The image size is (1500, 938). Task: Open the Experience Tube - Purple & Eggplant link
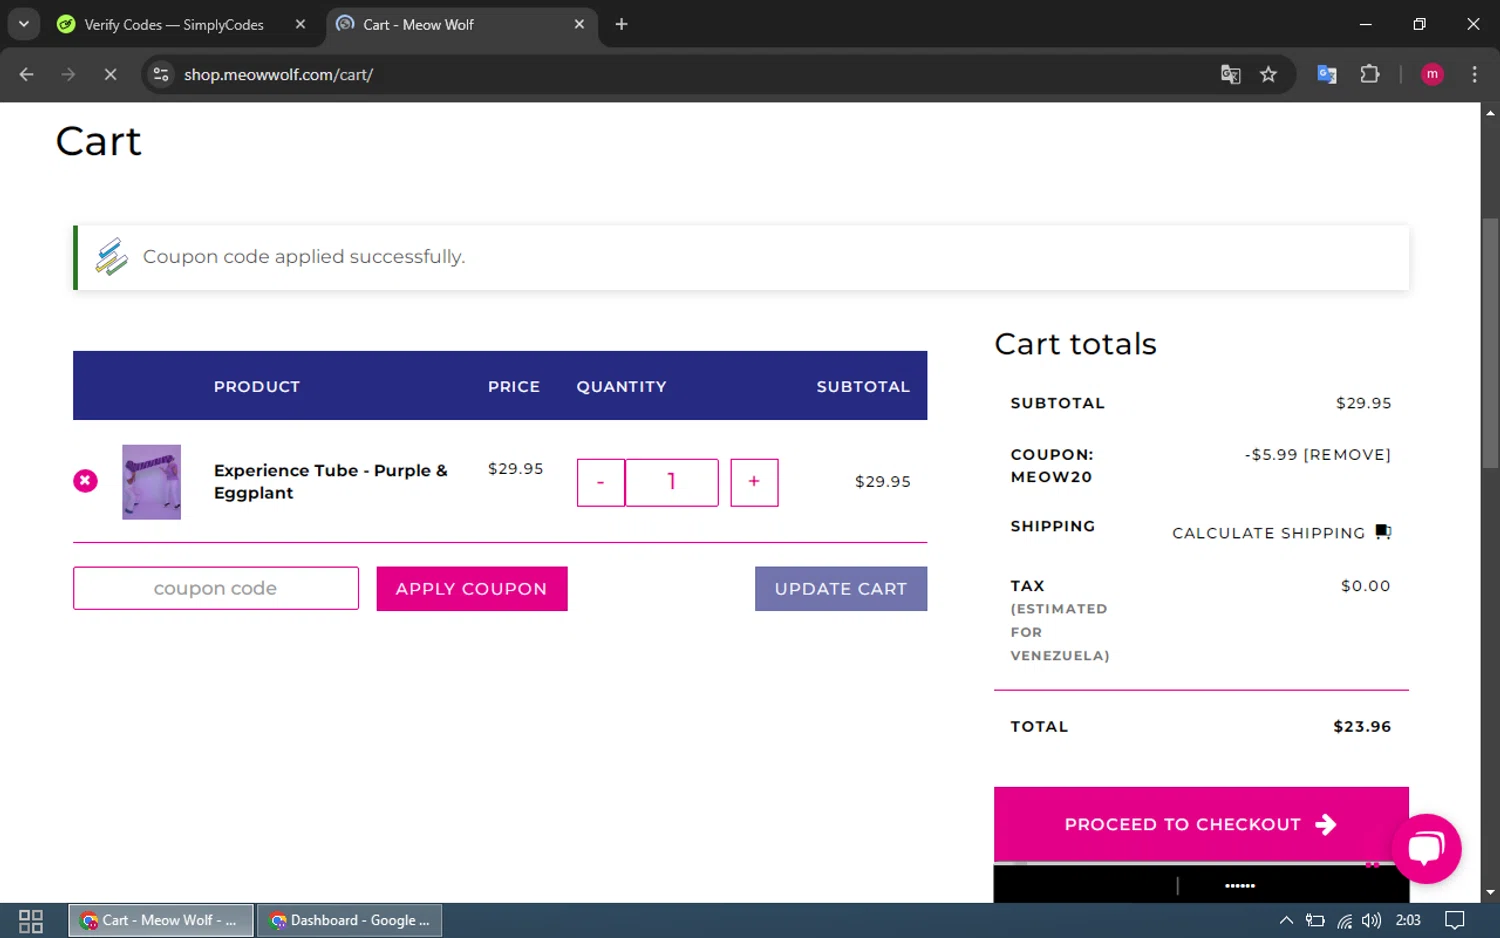pos(331,481)
